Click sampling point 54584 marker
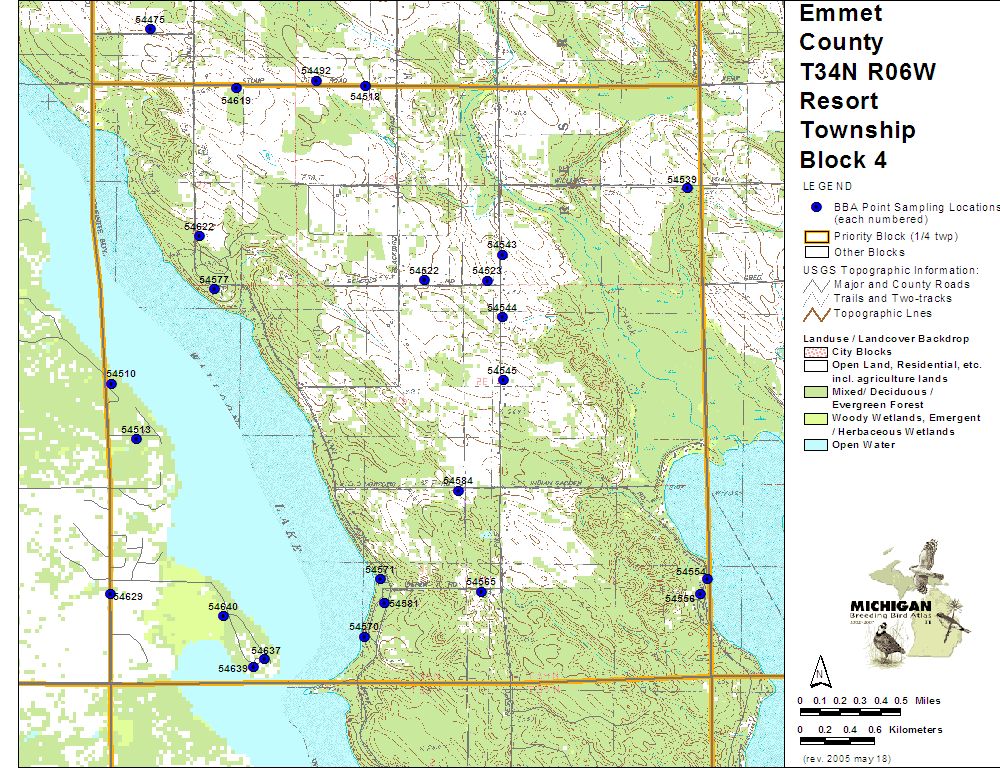1000x768 pixels. 458,491
